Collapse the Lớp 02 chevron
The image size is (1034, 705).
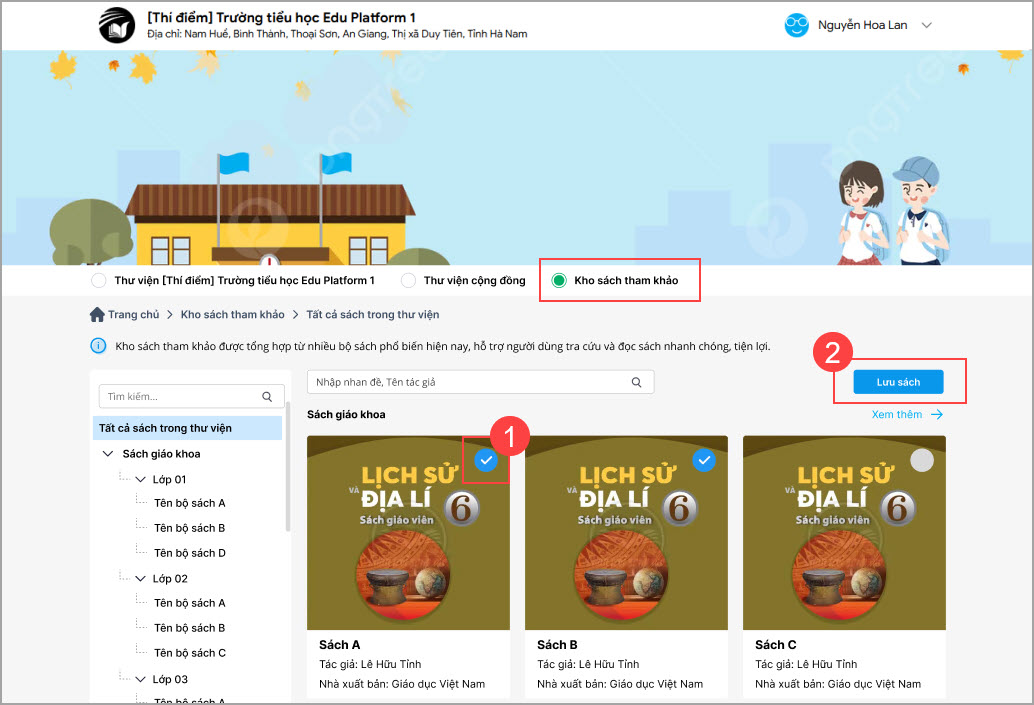[140, 578]
